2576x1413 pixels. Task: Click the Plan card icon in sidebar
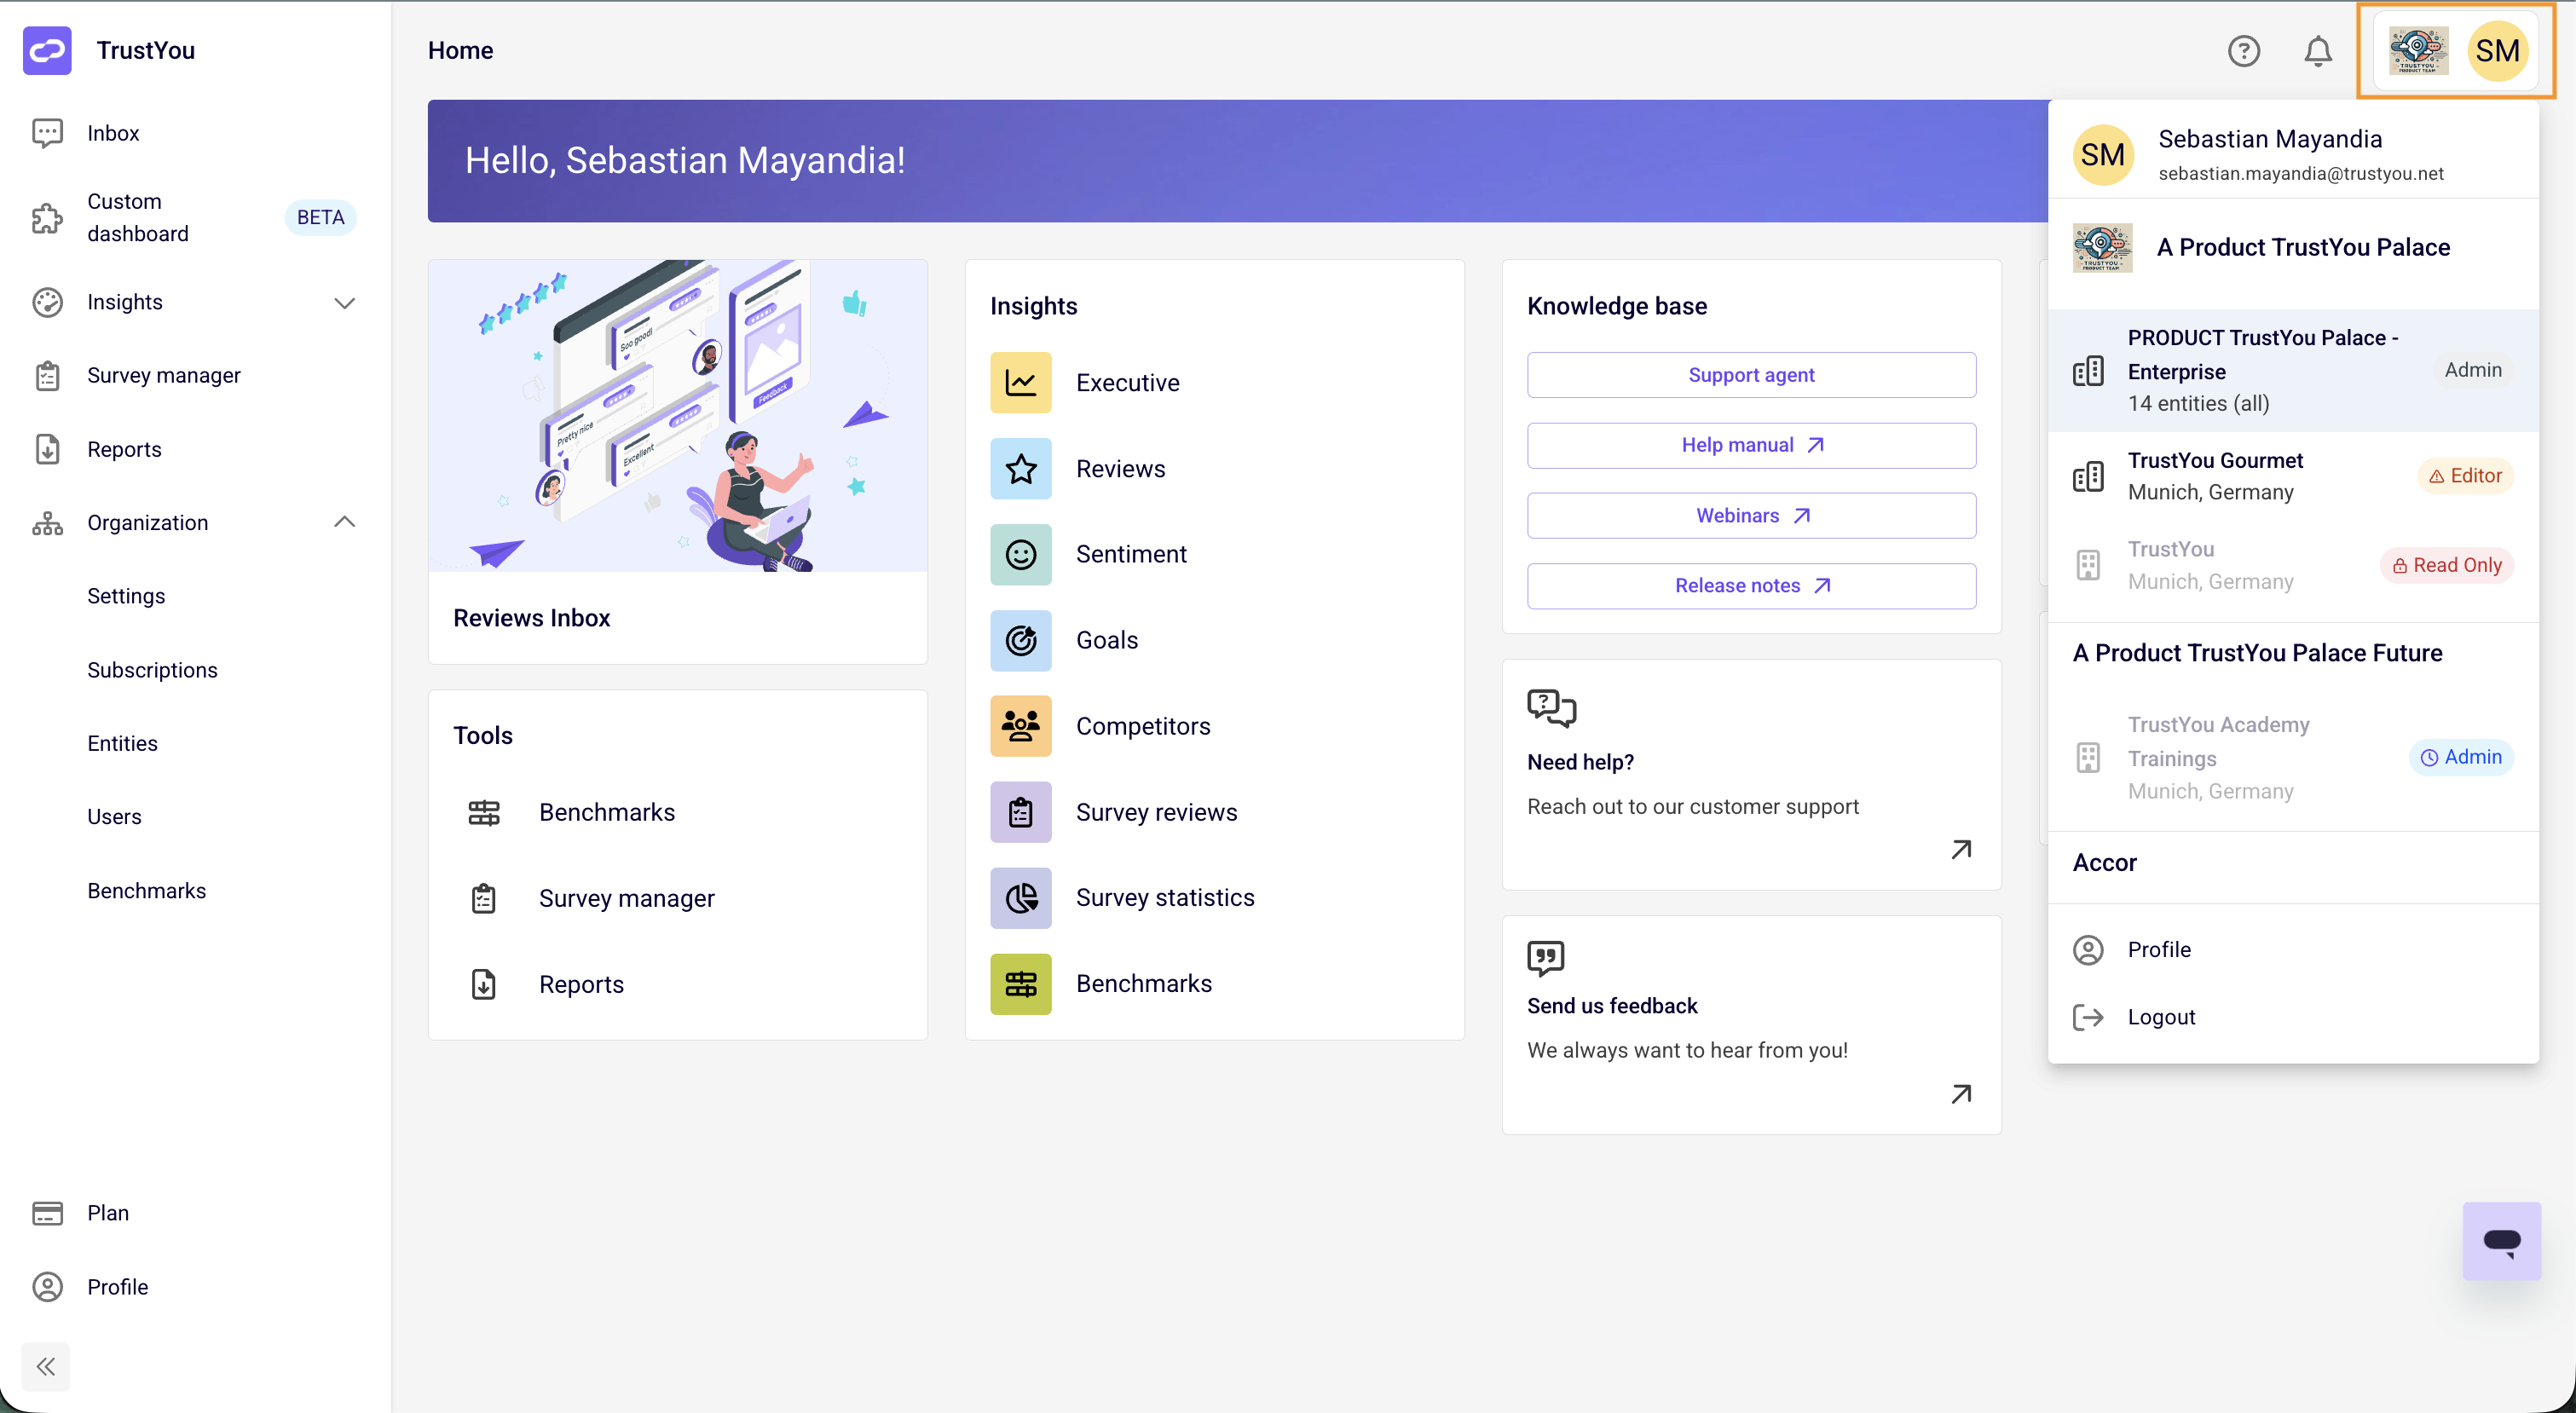point(47,1213)
